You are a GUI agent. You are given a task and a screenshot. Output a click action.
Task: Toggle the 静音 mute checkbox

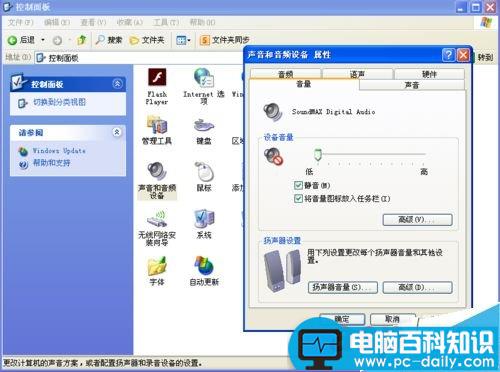(x=298, y=185)
